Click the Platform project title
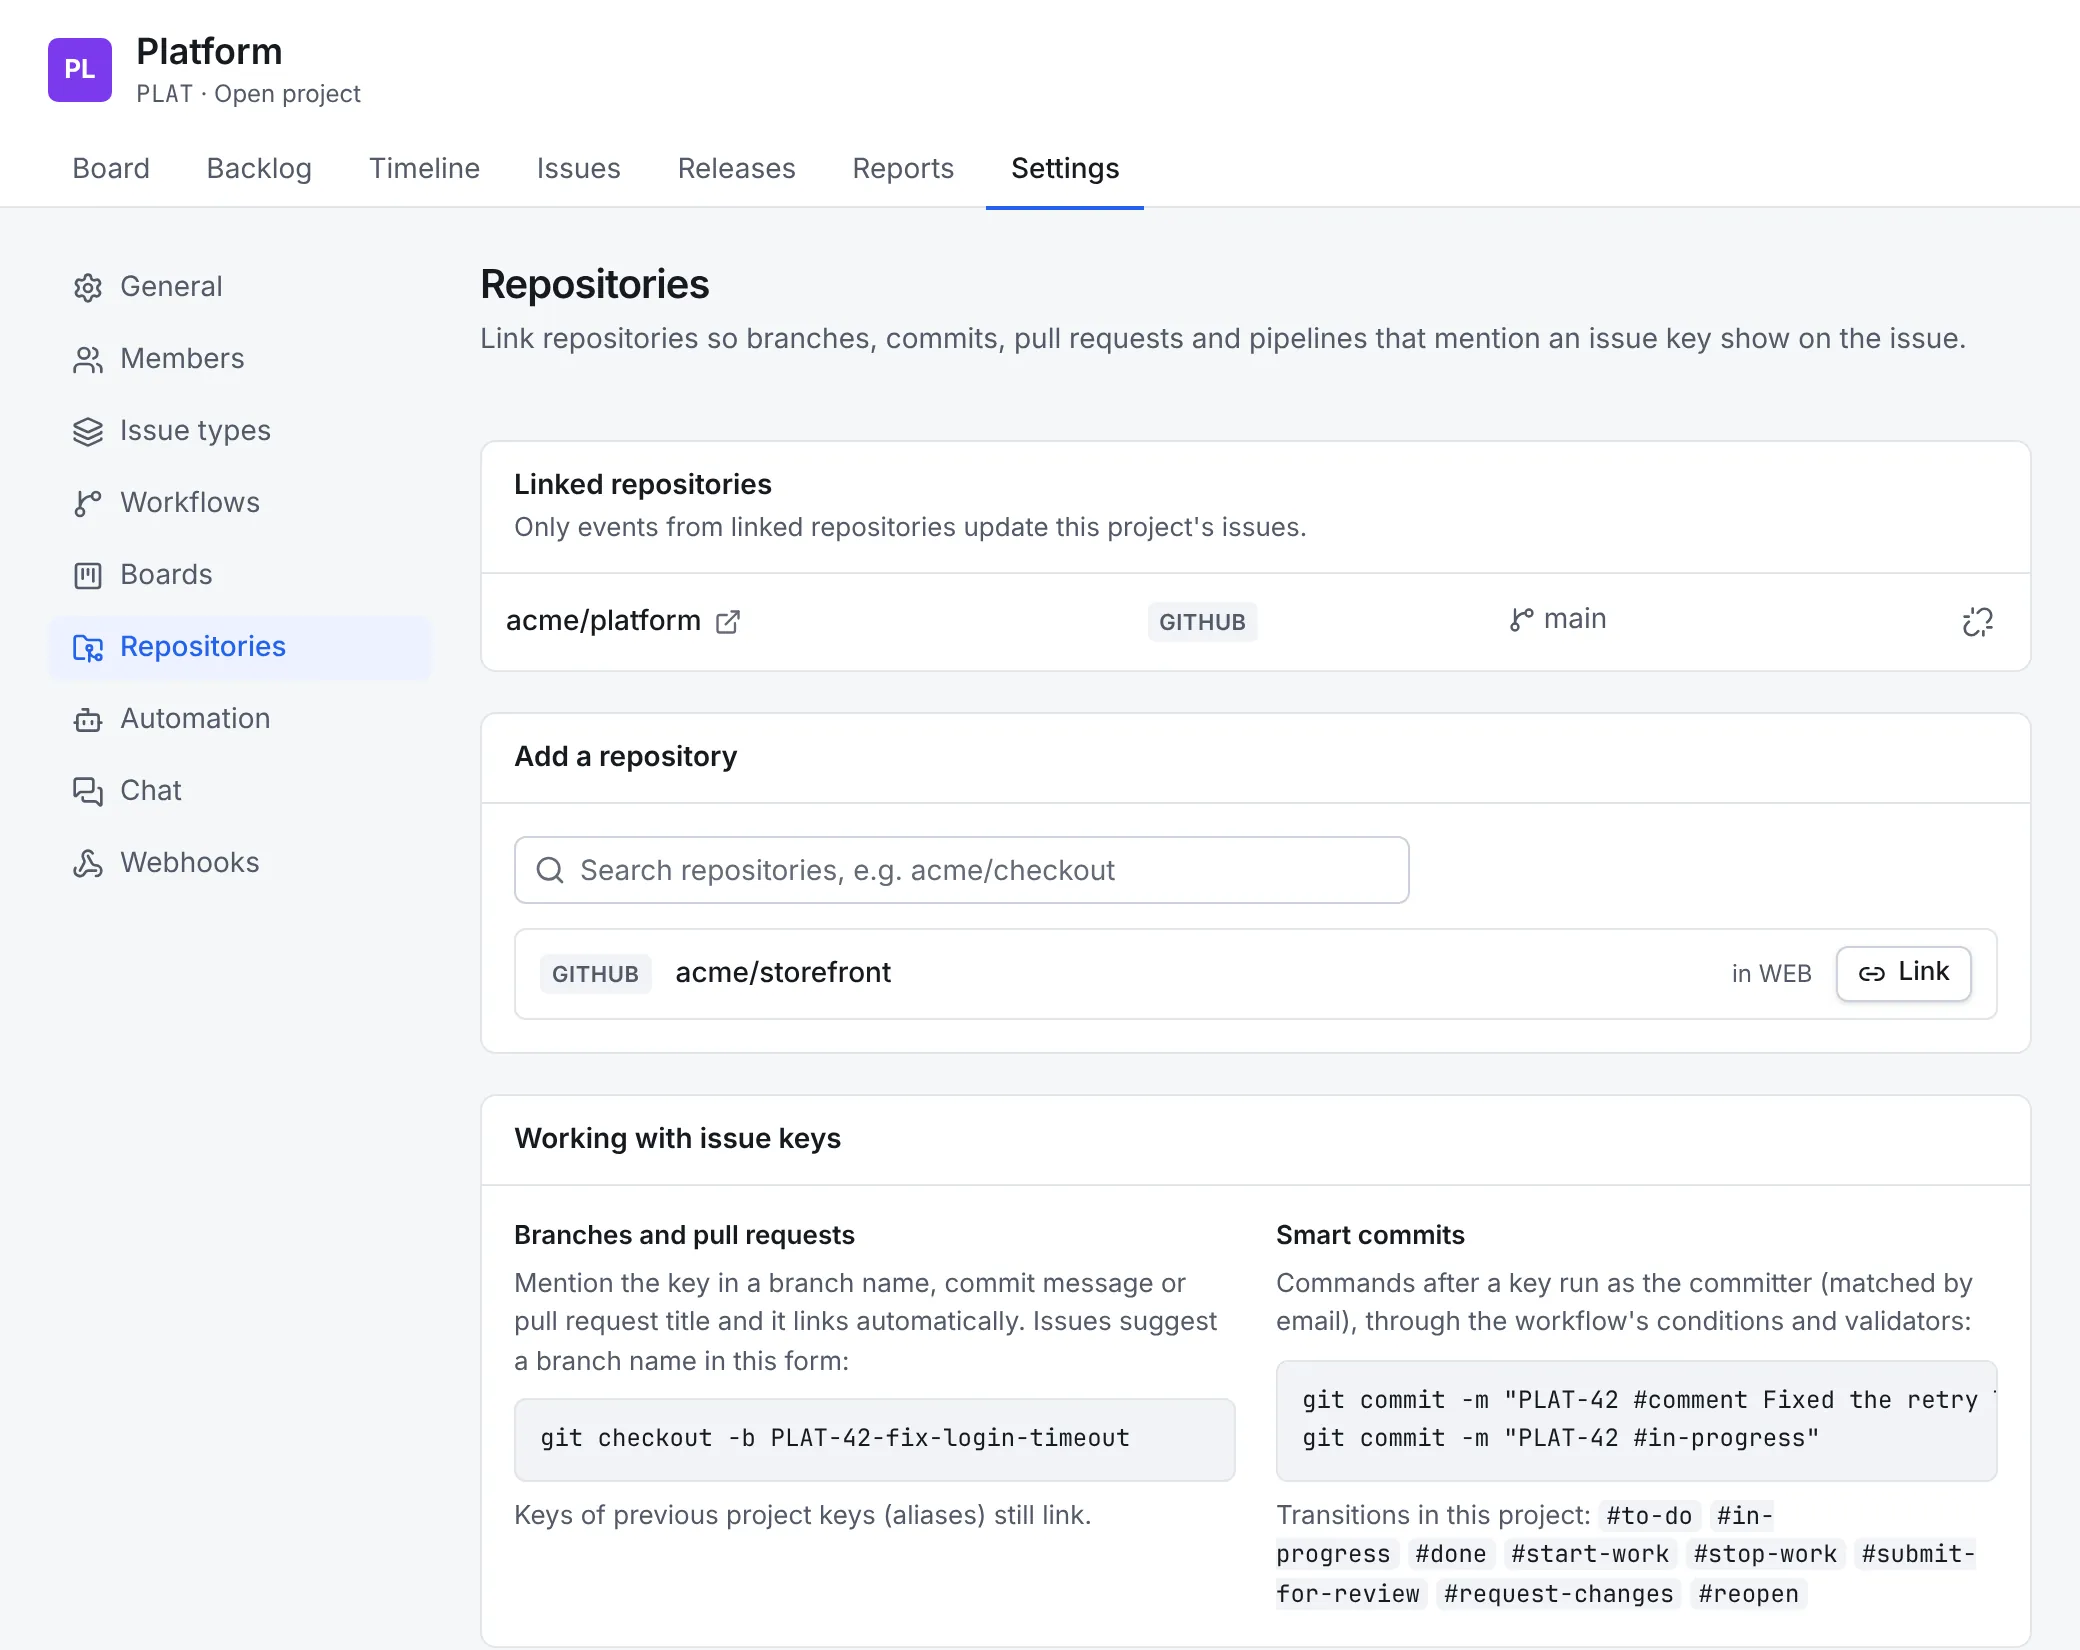The width and height of the screenshot is (2080, 1650). coord(209,51)
